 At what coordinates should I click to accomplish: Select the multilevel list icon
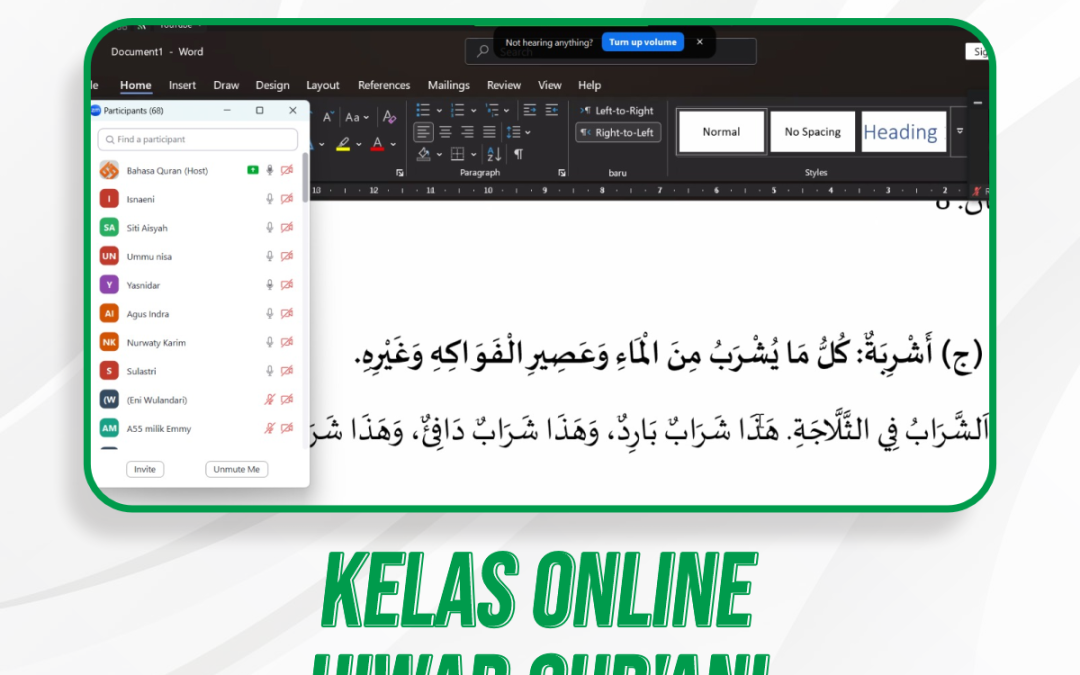pos(492,110)
